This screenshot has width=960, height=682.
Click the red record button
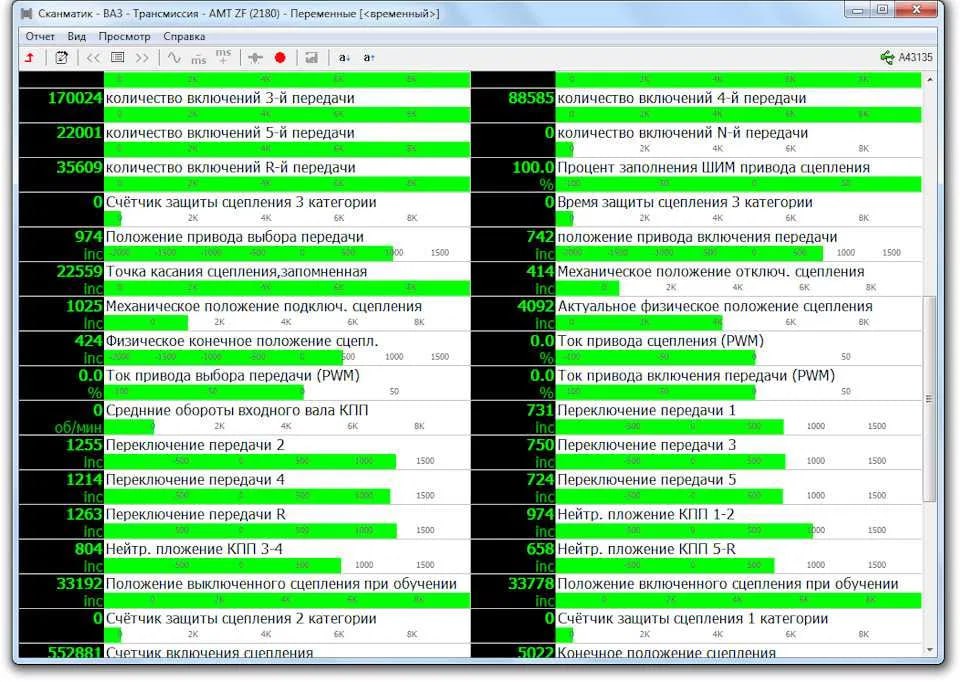(x=280, y=58)
